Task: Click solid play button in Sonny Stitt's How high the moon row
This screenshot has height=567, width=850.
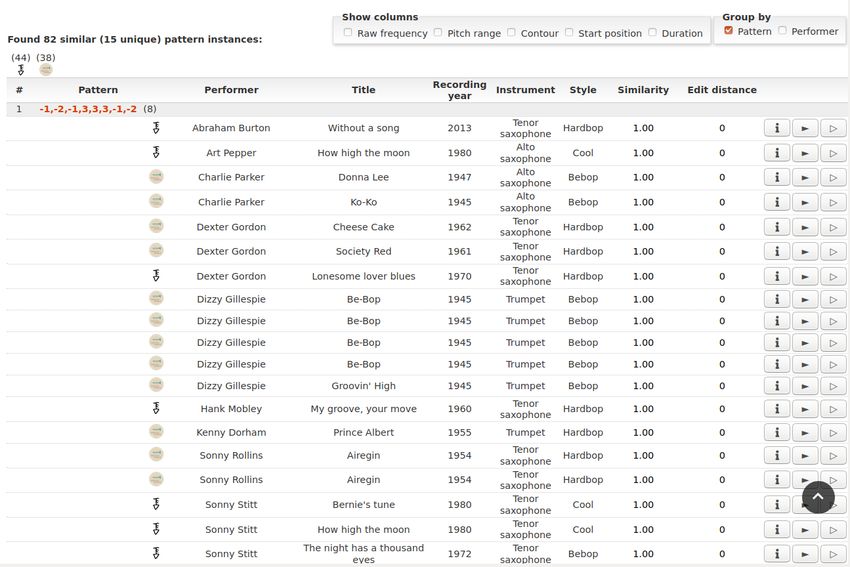Action: coord(805,530)
